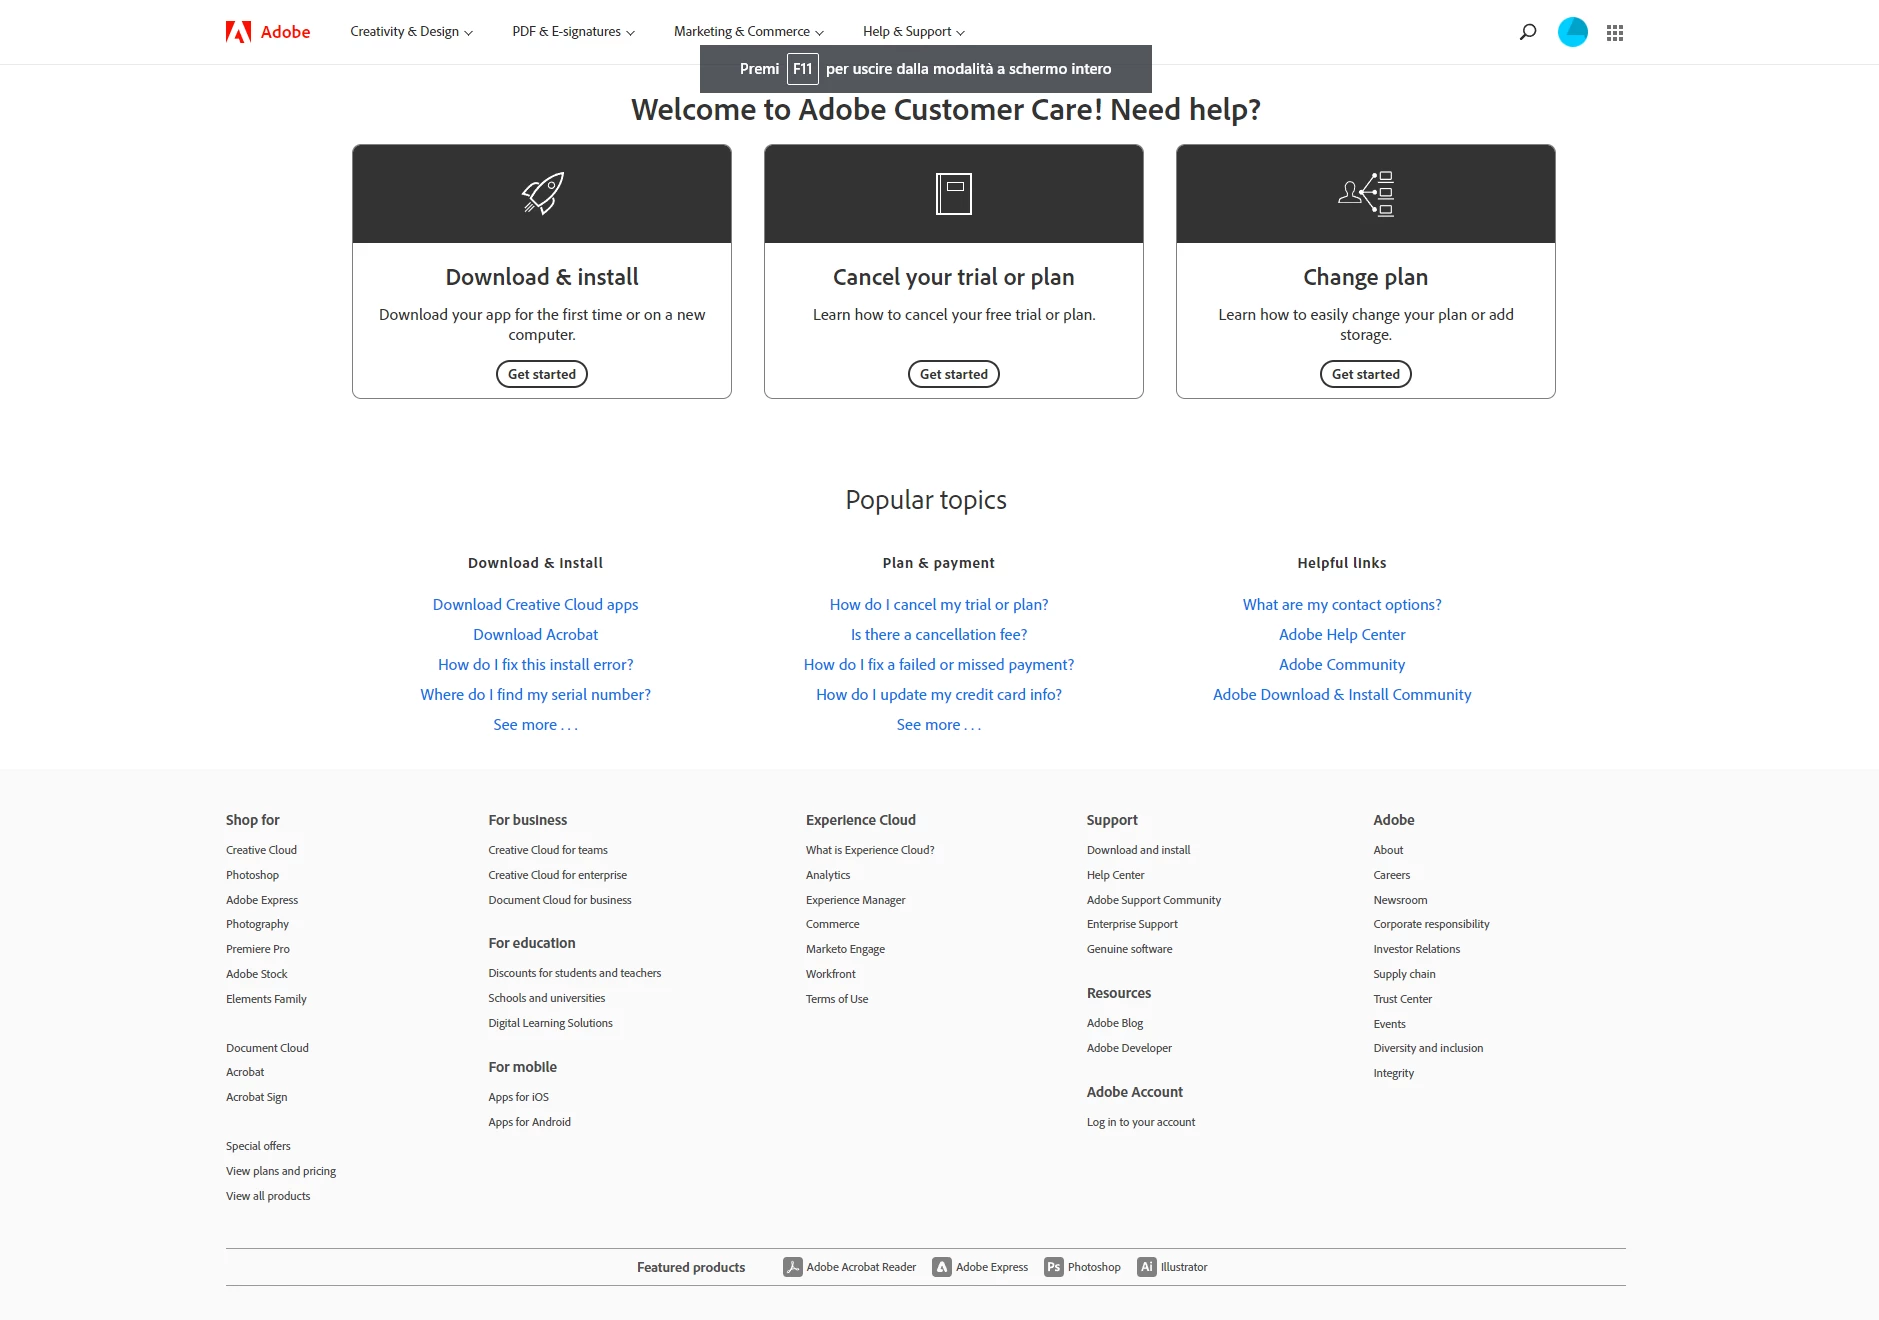
Task: Open How do I fix this install error
Action: (535, 665)
